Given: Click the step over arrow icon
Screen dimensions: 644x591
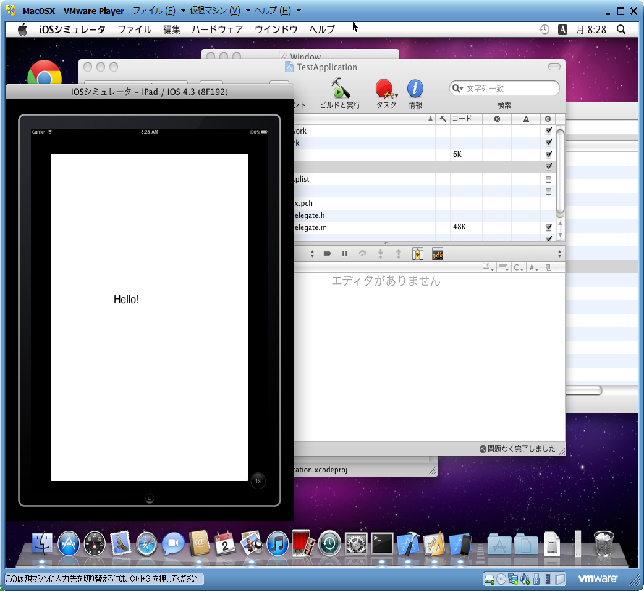Looking at the screenshot, I should point(362,254).
